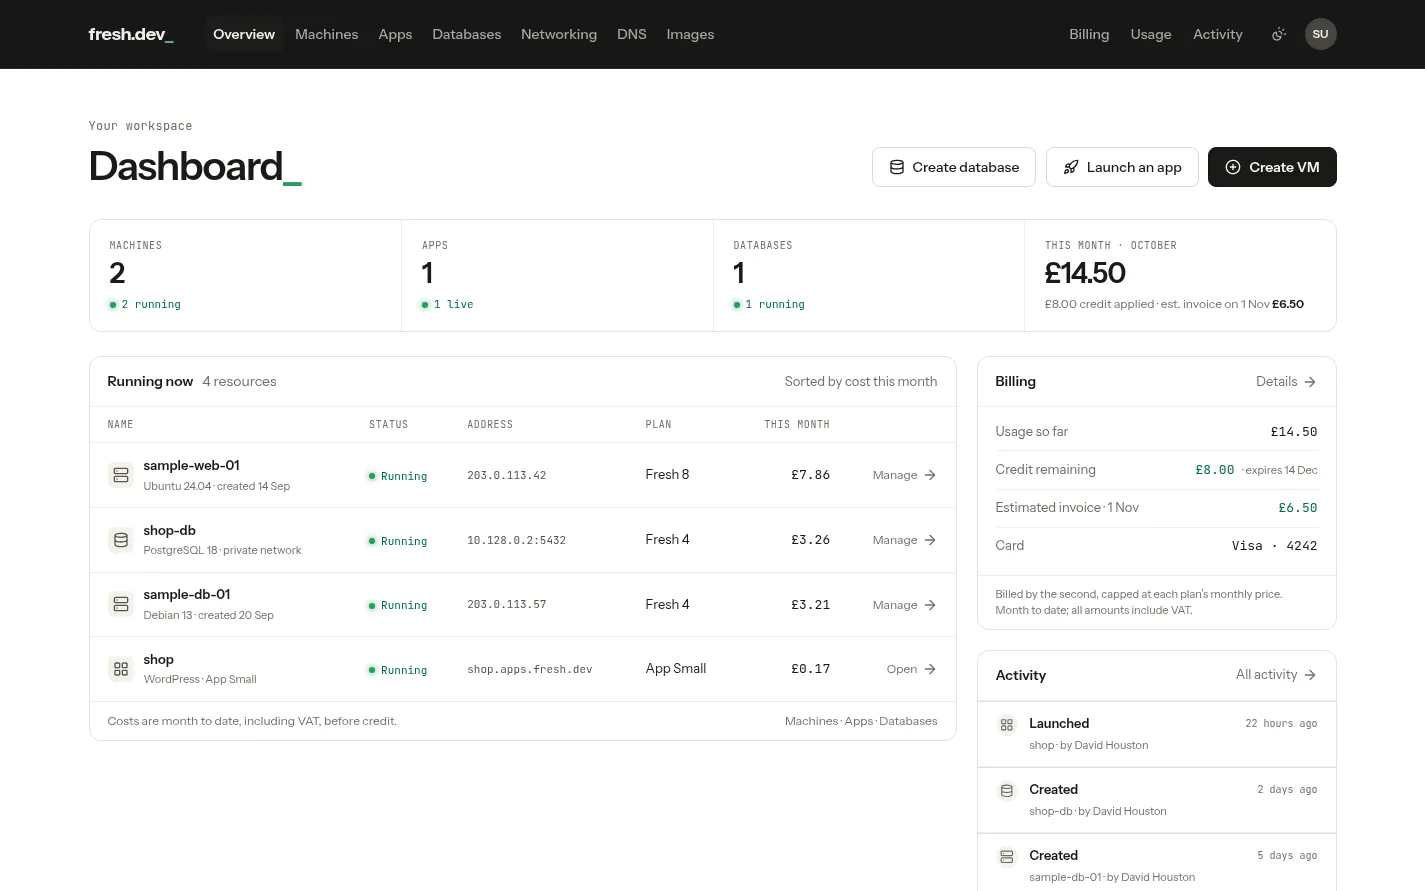Open the shop WordPress app

911,669
